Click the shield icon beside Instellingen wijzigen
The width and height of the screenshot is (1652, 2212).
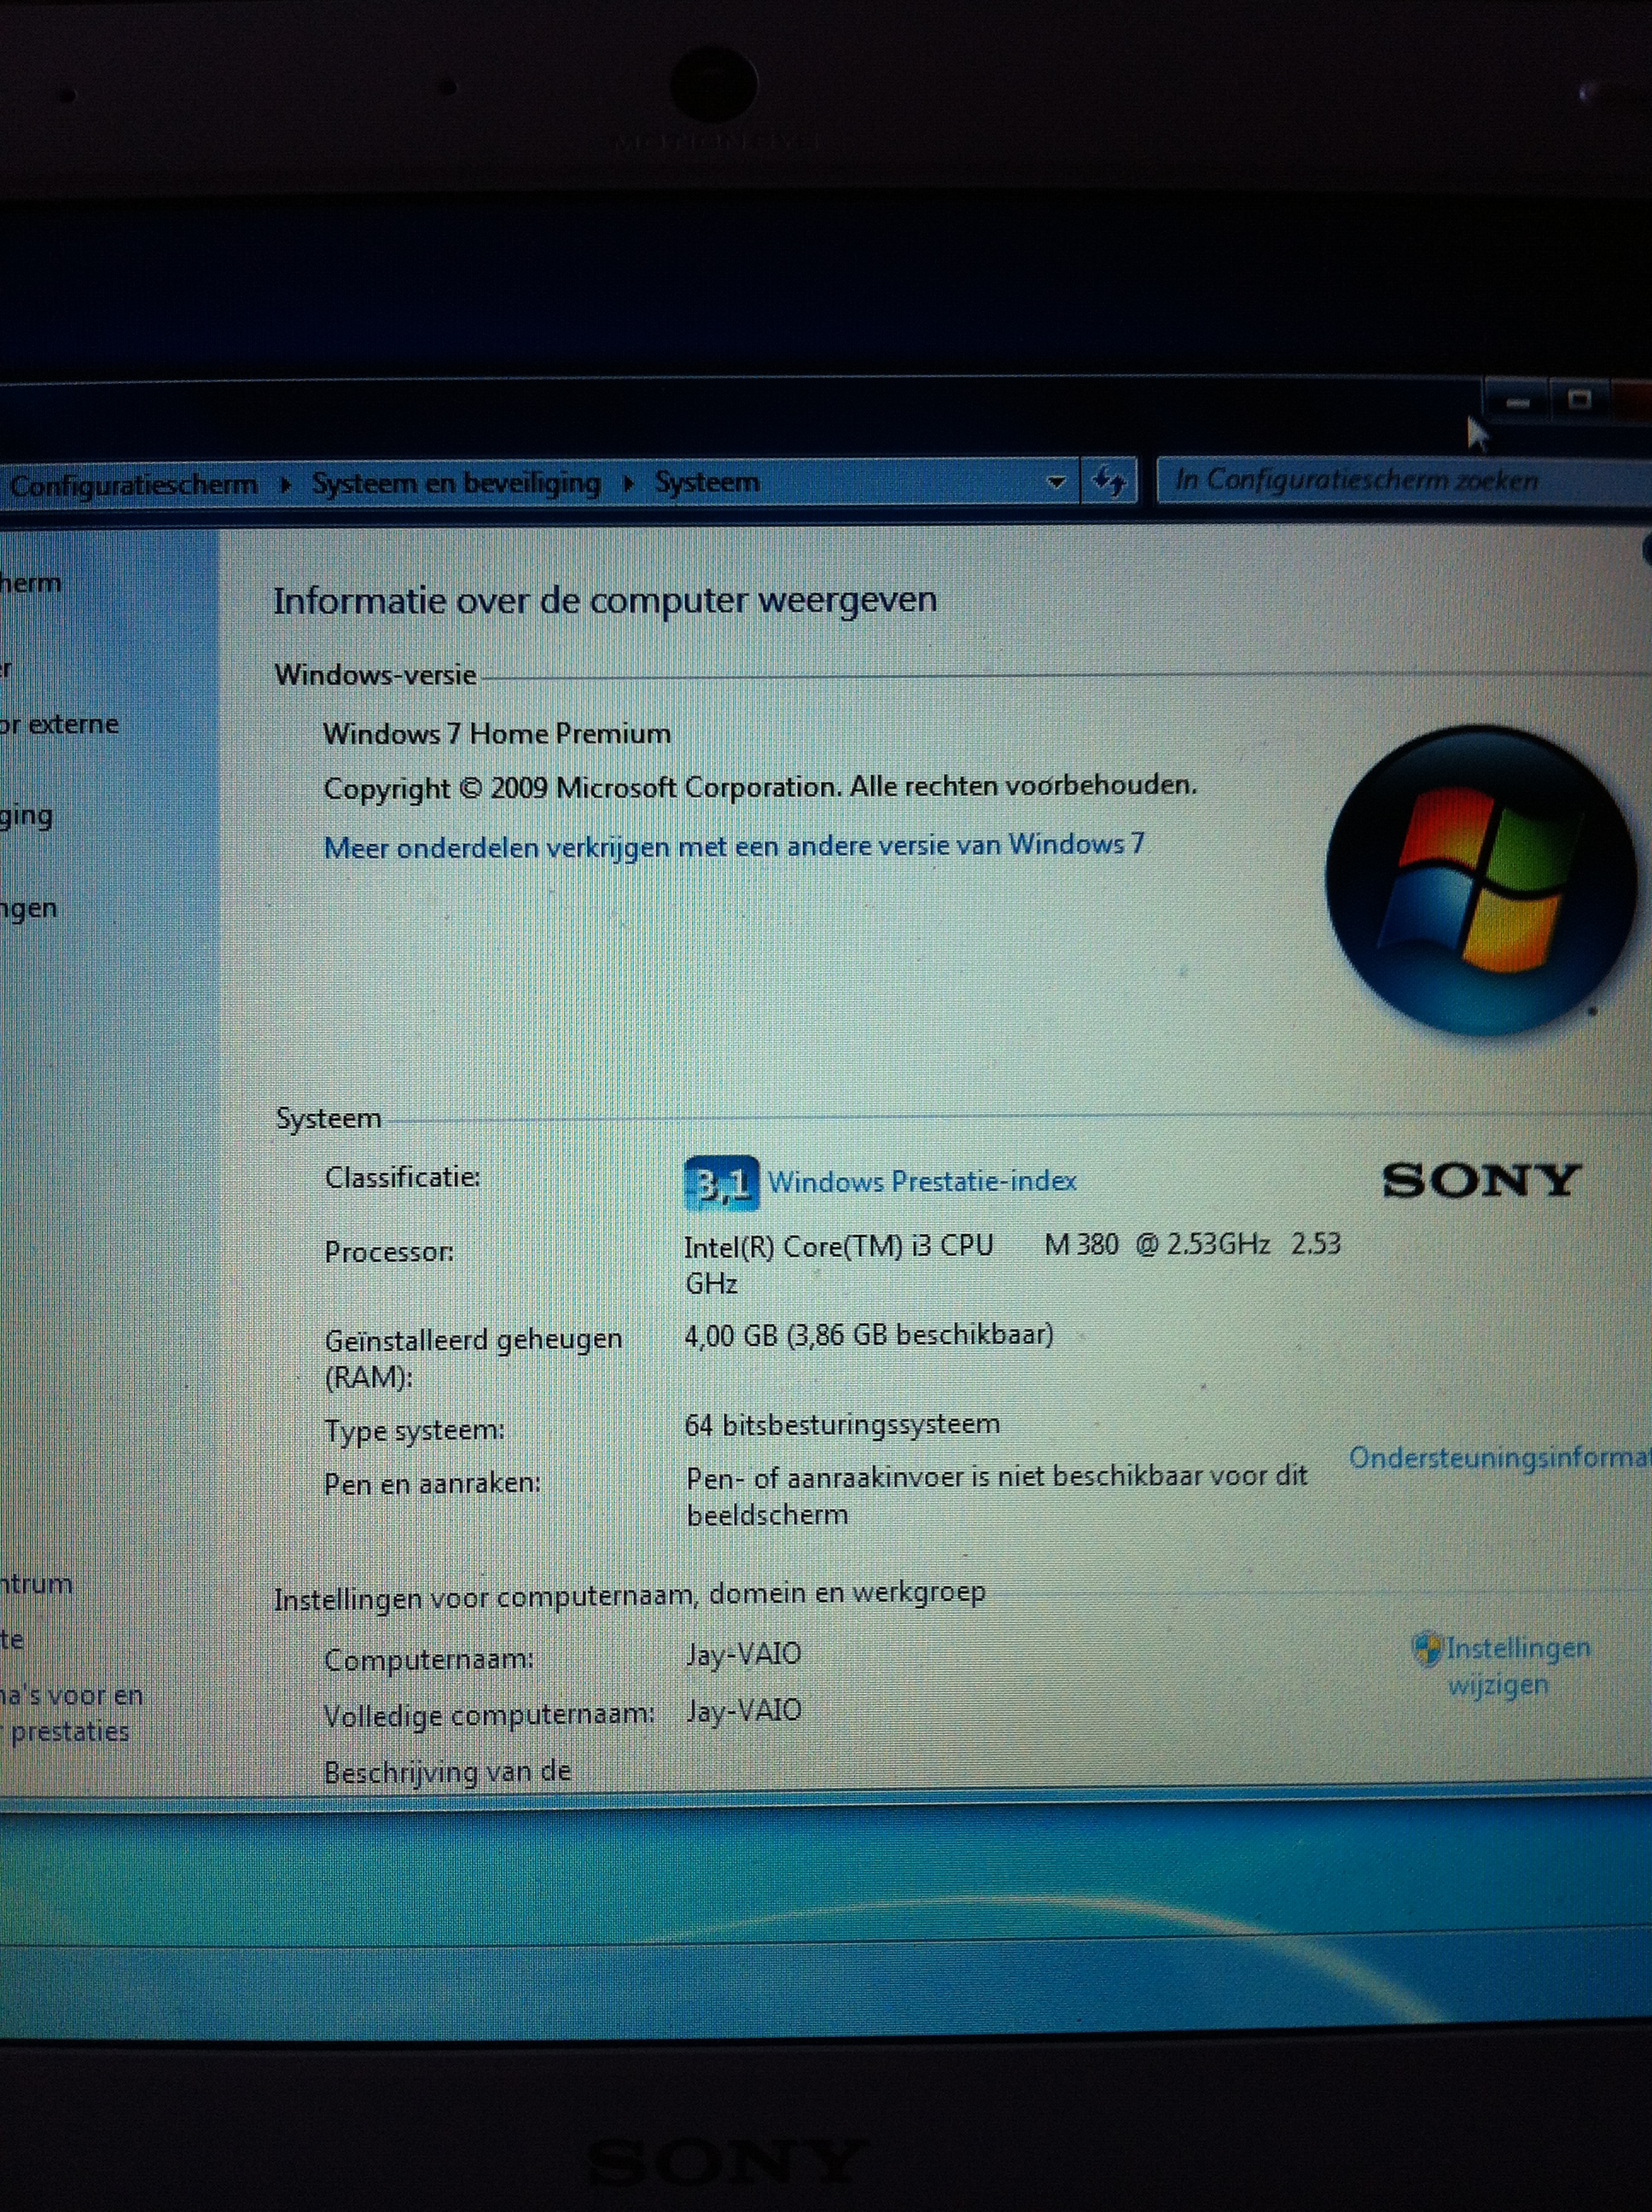[1426, 1649]
